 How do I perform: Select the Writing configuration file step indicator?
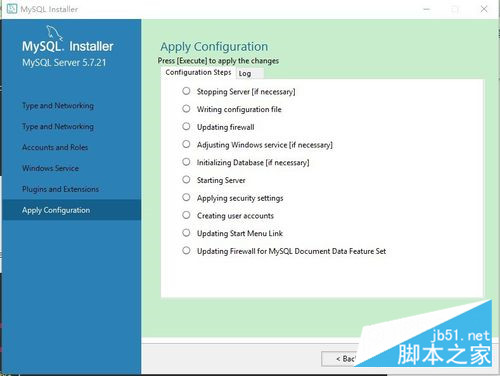coord(186,109)
